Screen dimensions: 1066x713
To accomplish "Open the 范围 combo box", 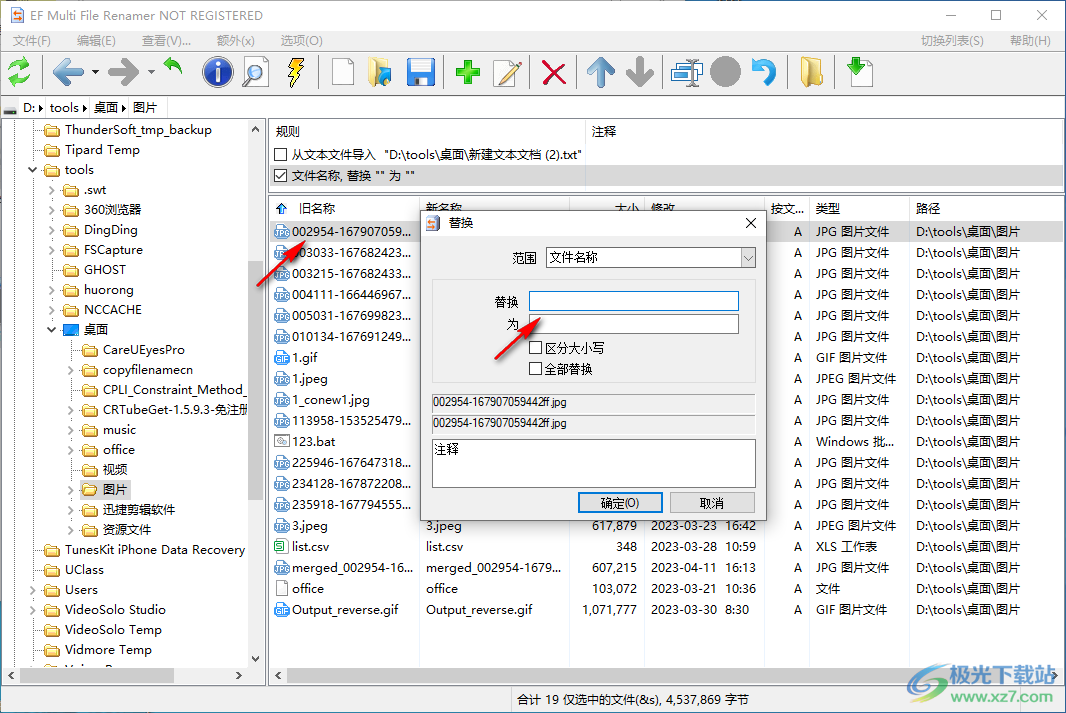I will pos(748,258).
